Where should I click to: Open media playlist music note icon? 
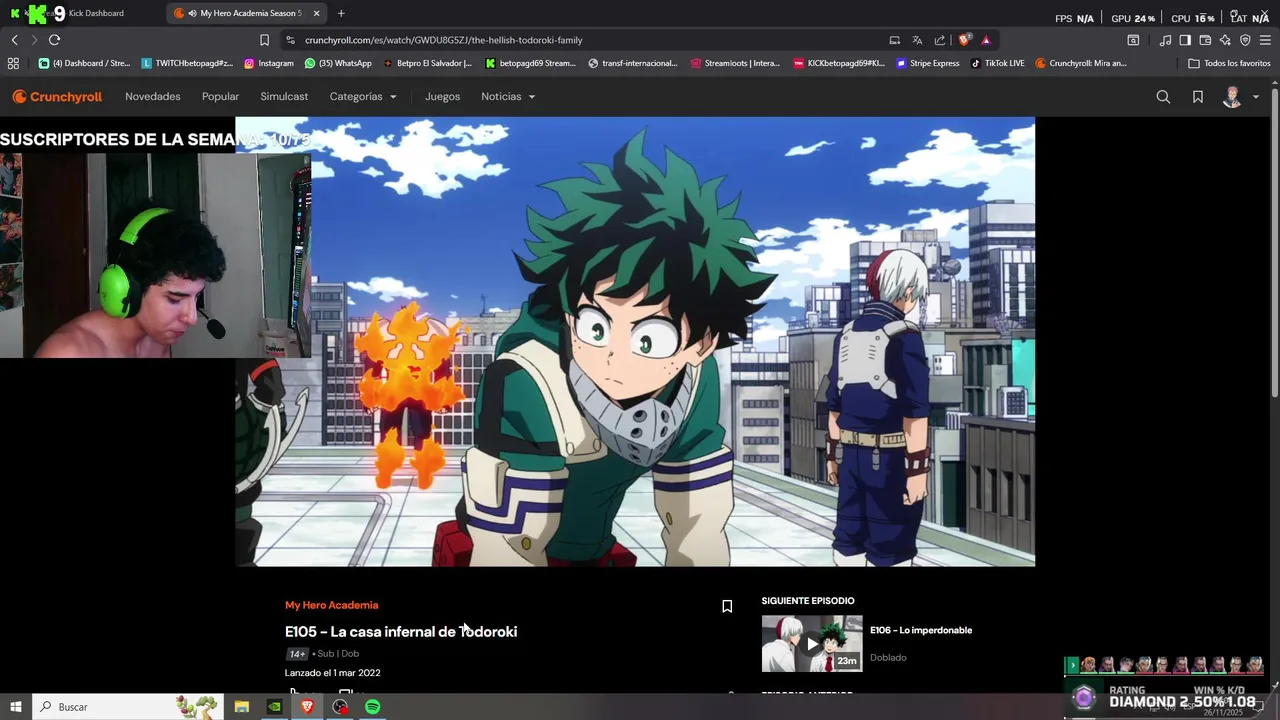(1165, 40)
